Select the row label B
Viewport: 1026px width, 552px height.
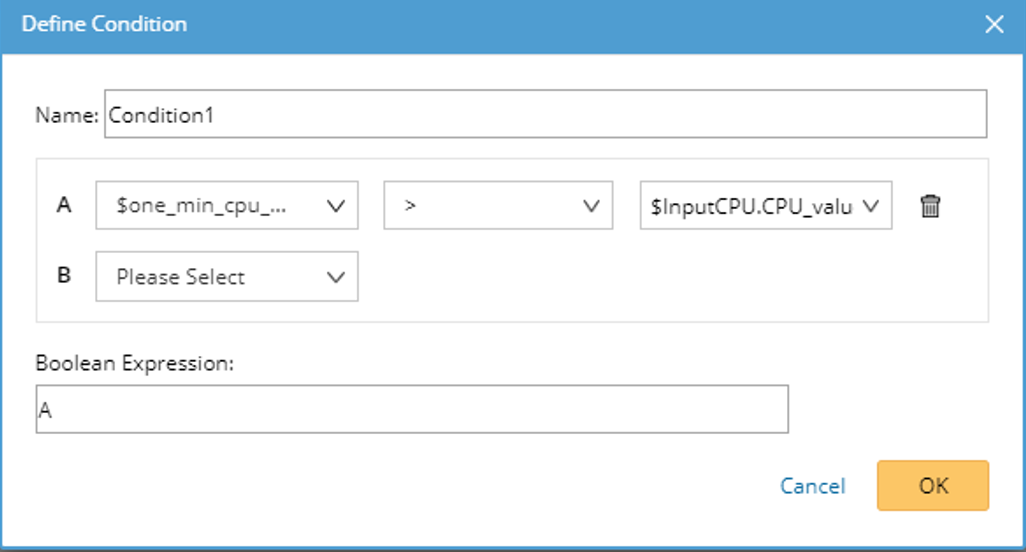point(64,275)
